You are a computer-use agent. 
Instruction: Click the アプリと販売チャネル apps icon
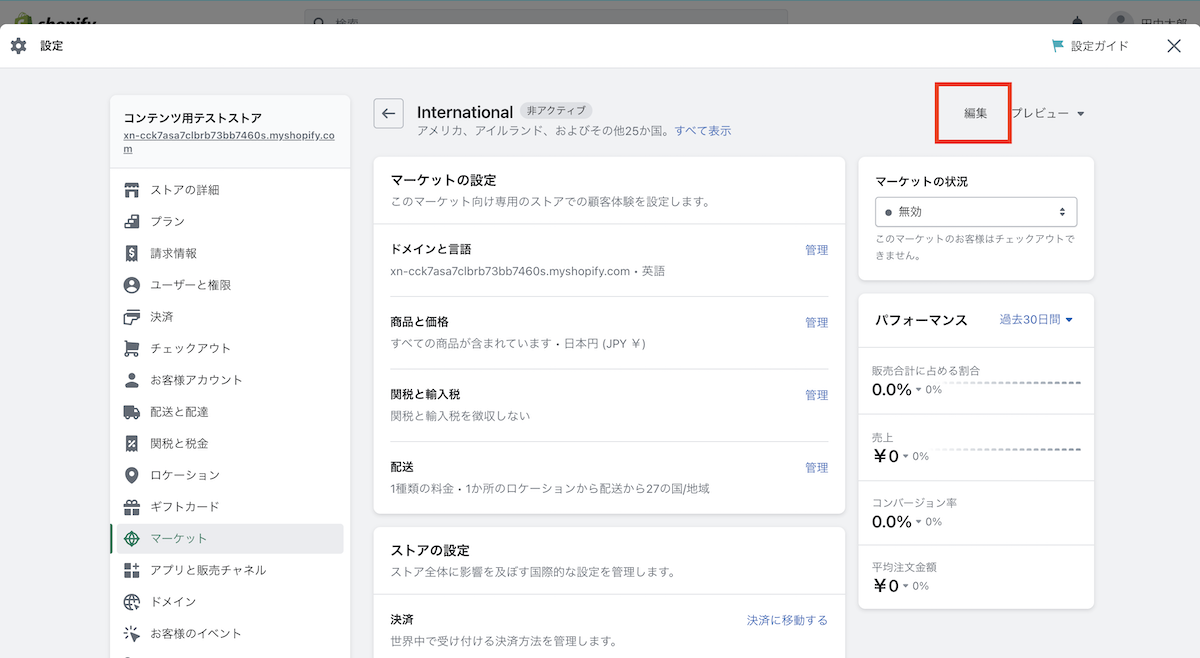point(131,570)
